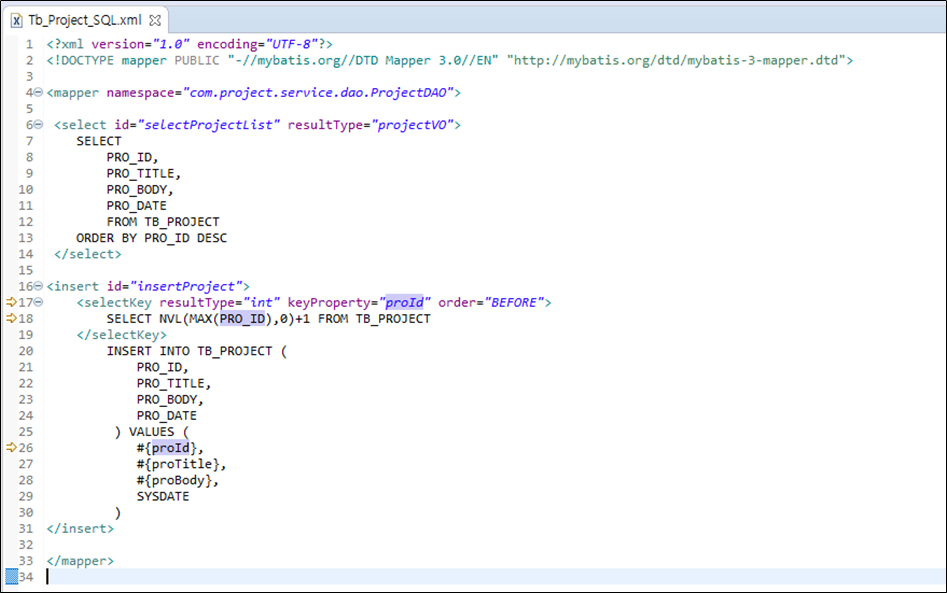This screenshot has height=593, width=947.
Task: Click the namespace value com.project.service.dao.ProjectDAO
Action: click(x=318, y=92)
